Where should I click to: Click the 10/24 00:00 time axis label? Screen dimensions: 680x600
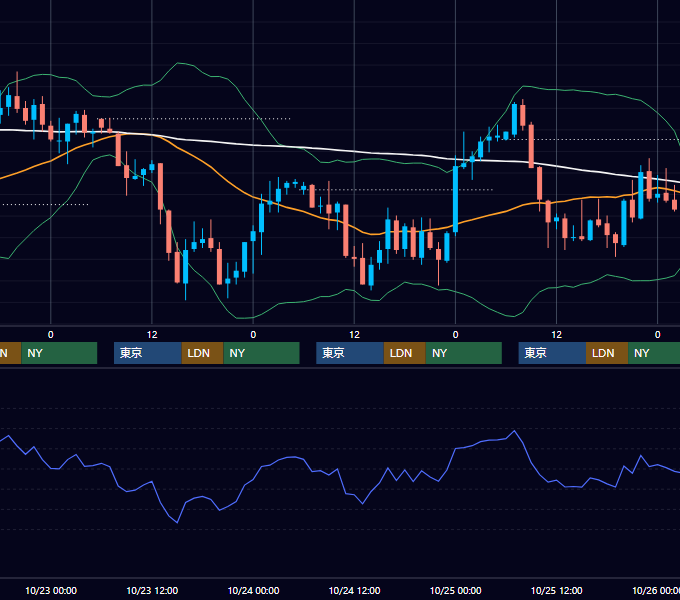pyautogui.click(x=253, y=590)
